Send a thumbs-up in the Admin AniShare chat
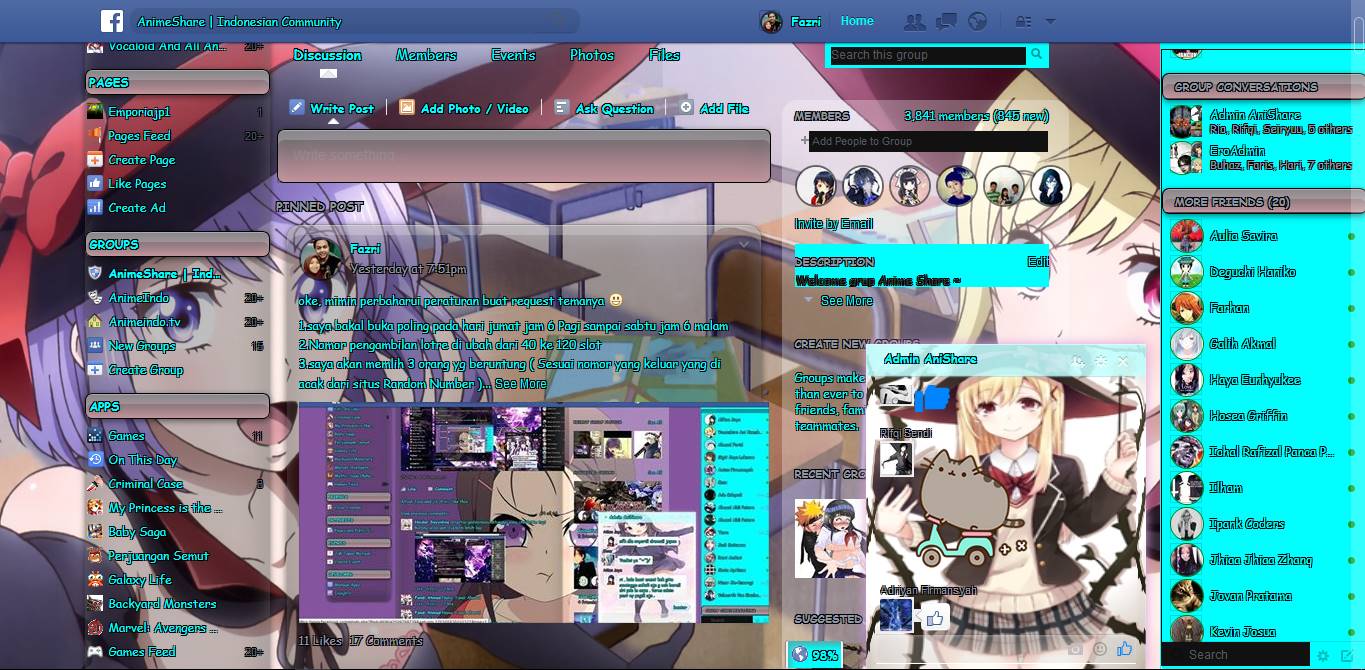 coord(1124,650)
